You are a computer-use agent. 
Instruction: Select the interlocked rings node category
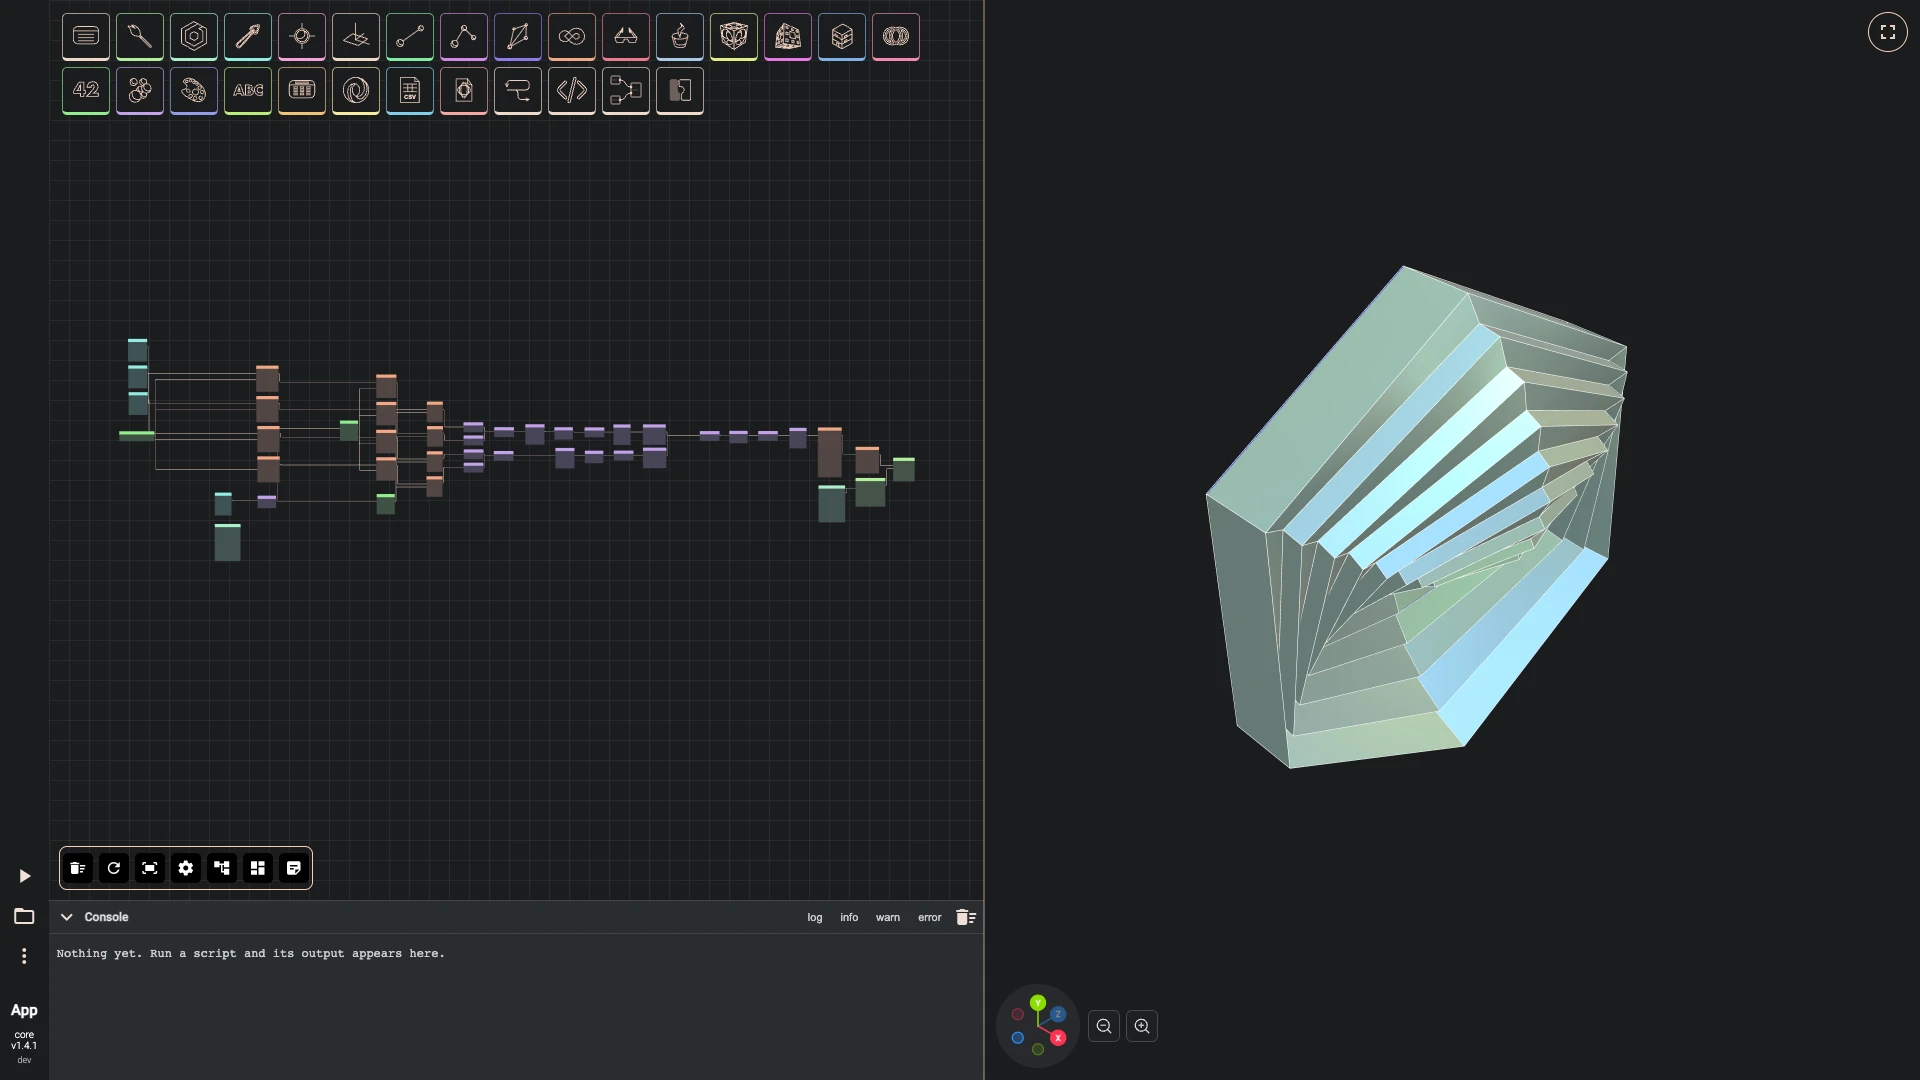896,36
